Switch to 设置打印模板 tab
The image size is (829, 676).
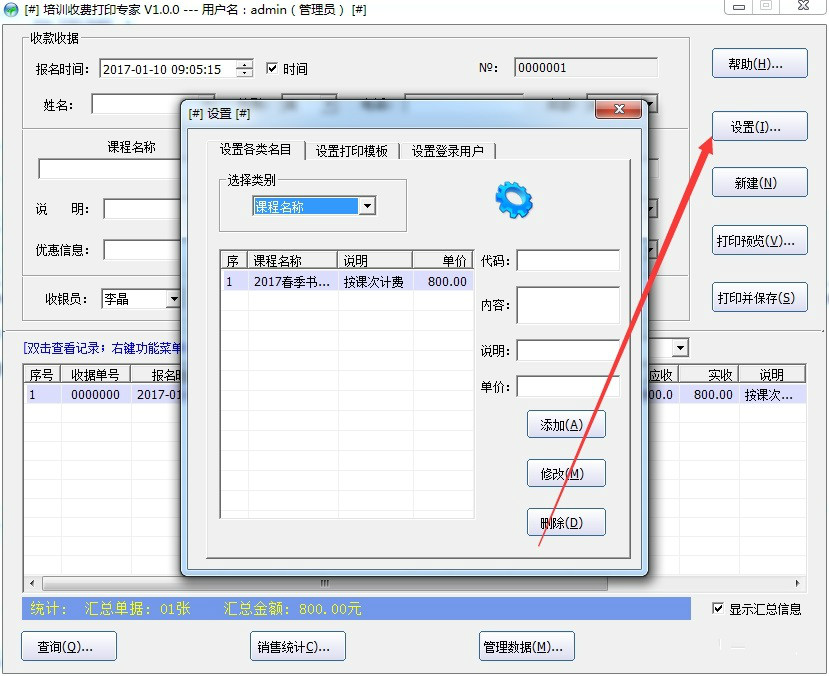[x=352, y=151]
